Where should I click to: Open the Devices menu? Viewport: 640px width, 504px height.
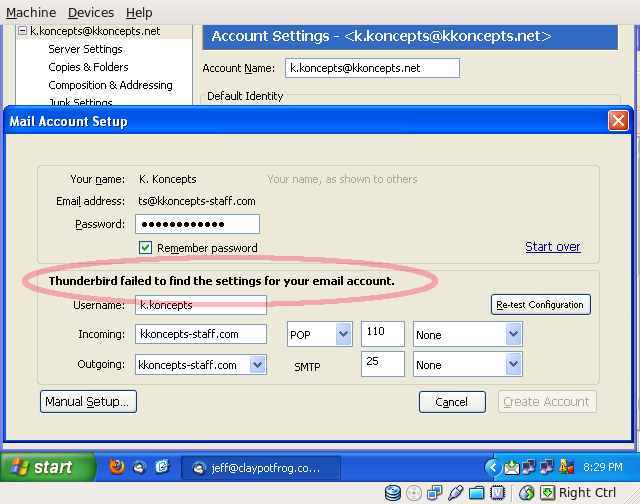[91, 13]
